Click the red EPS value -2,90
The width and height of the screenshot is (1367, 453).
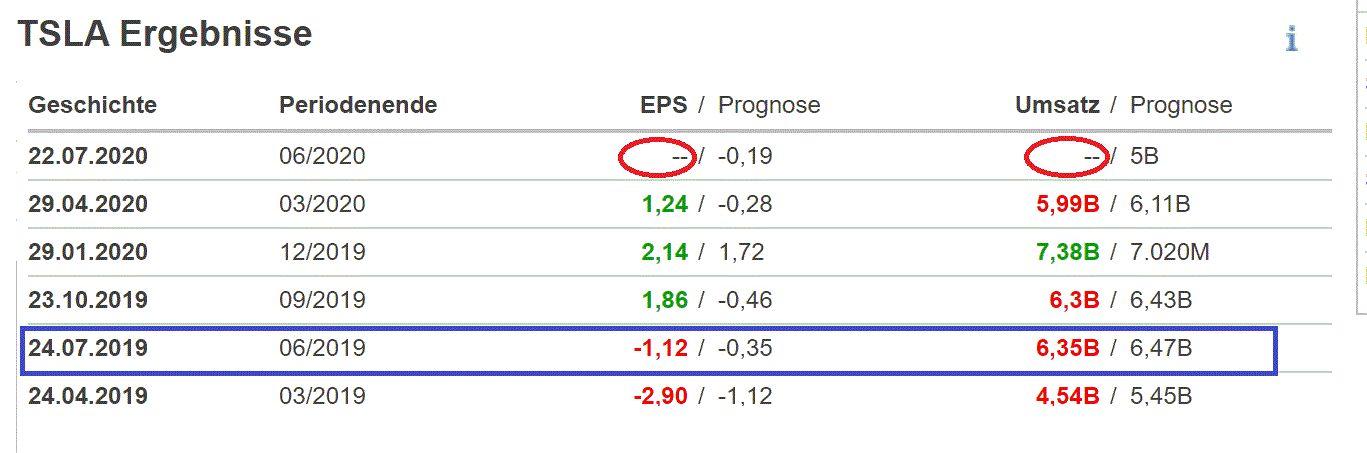click(661, 396)
